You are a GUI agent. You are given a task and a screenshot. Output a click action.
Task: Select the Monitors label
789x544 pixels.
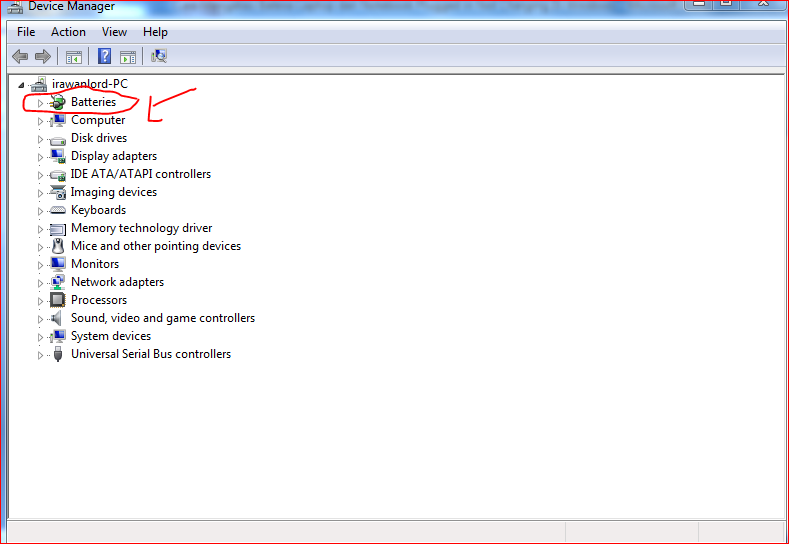95,264
